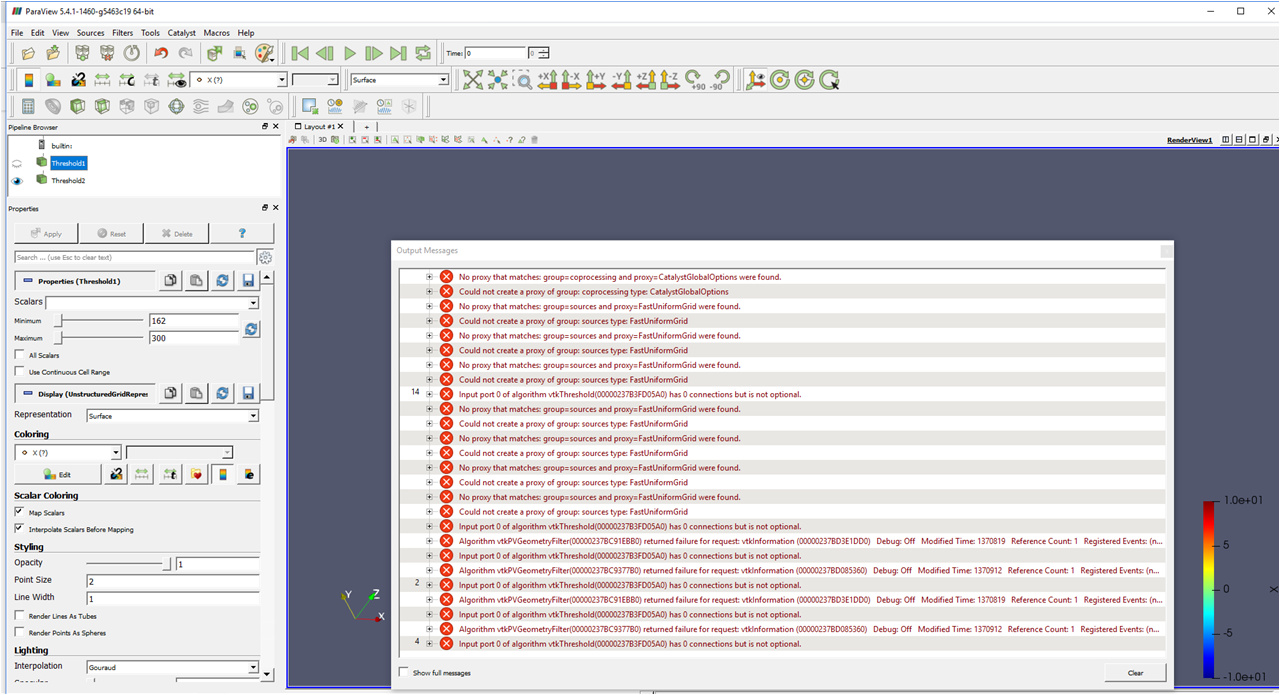Rotate view 90 degrees clockwise
The width and height of the screenshot is (1280, 695).
(x=695, y=80)
